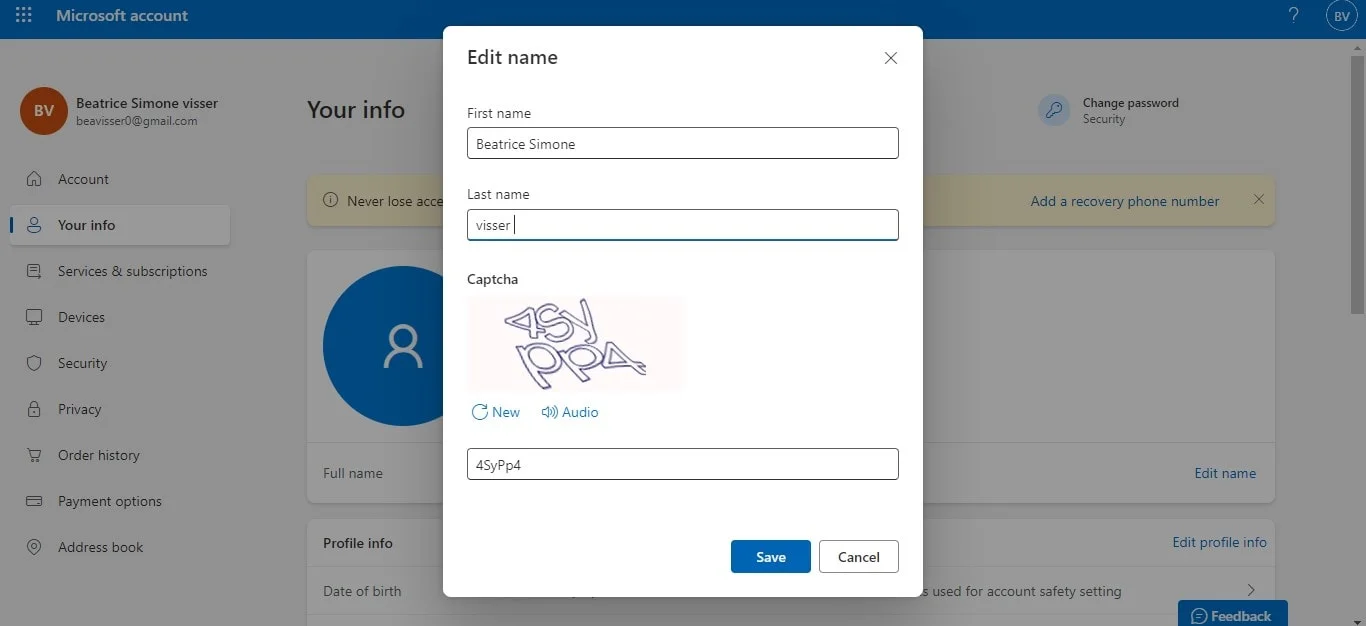Click the BV profile picture in sidebar
The width and height of the screenshot is (1366, 626).
pyautogui.click(x=43, y=111)
